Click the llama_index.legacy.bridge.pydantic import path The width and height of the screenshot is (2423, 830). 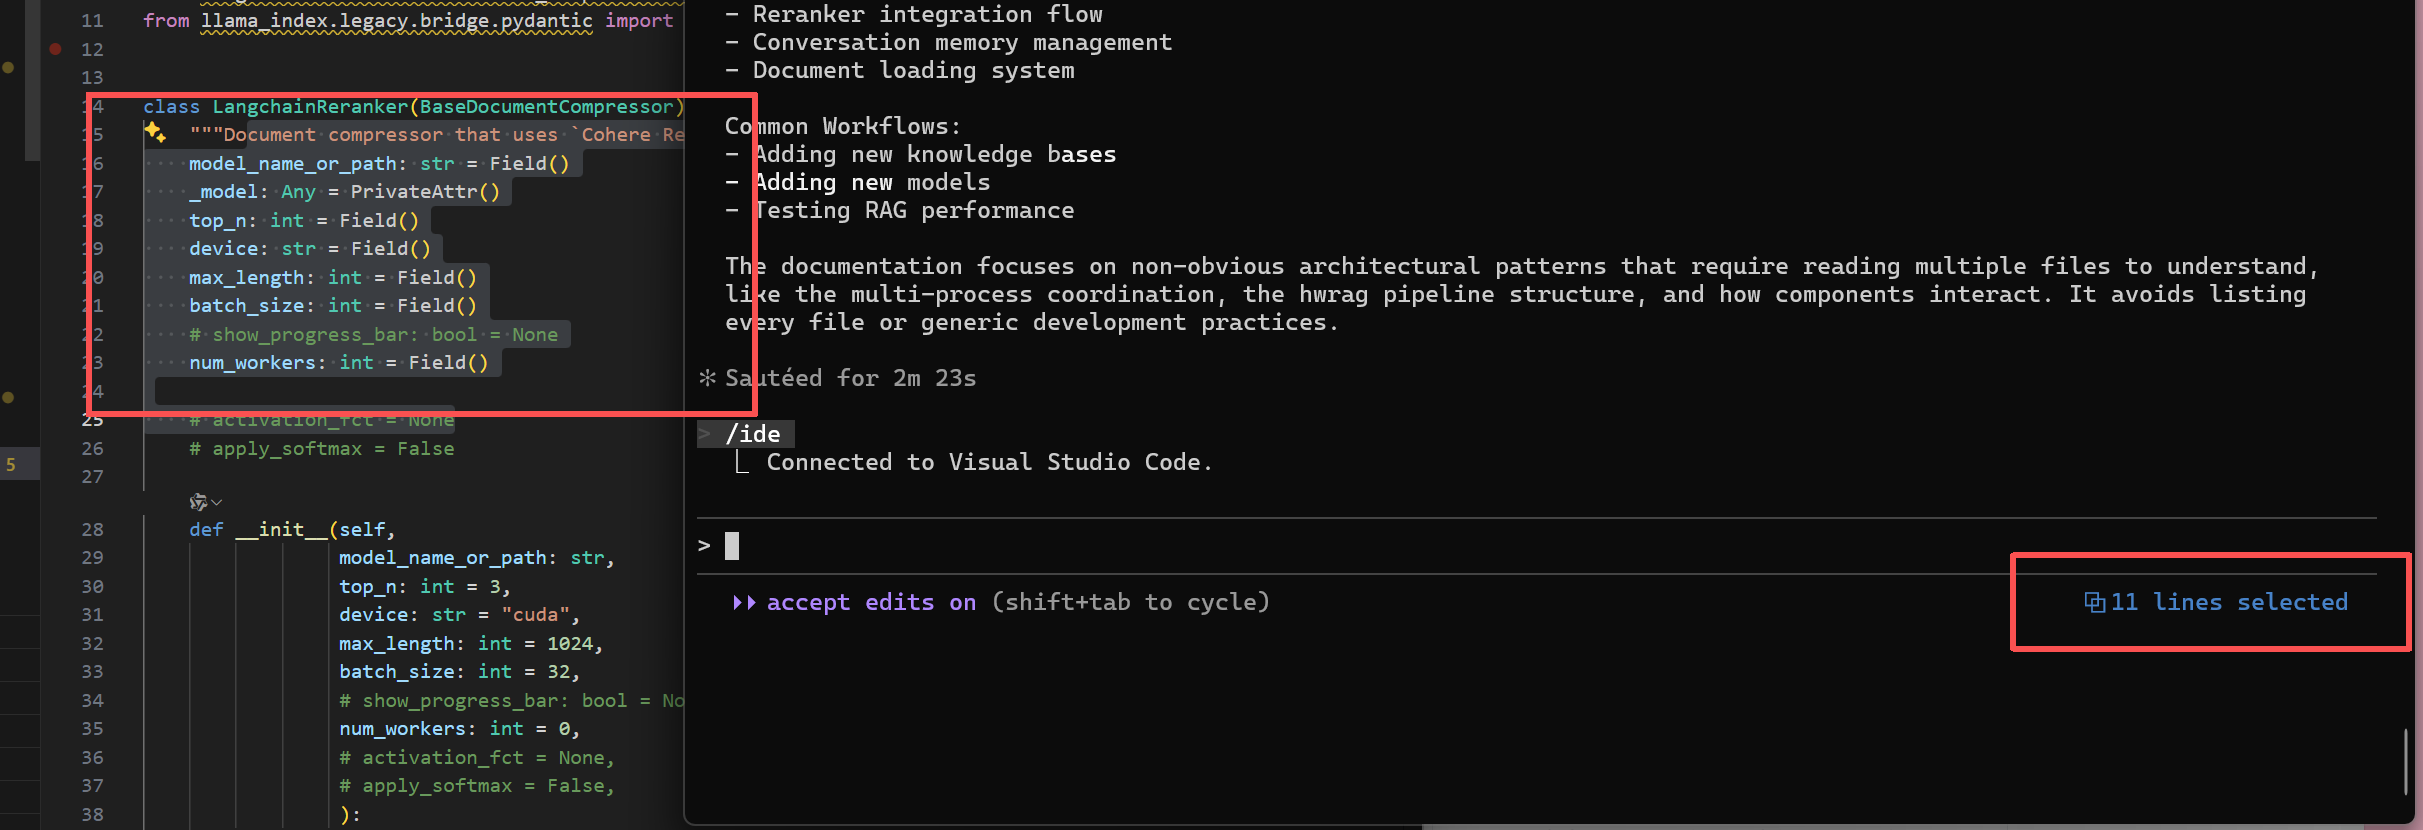pos(396,21)
